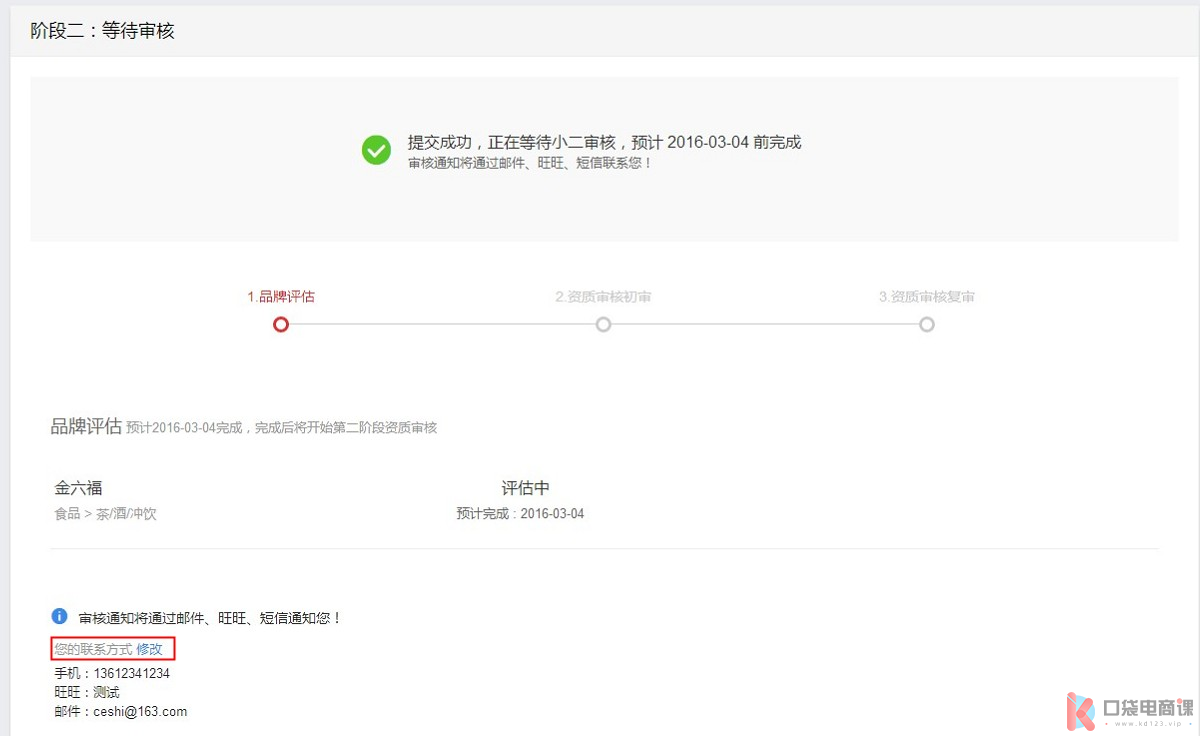Click the 评估中 status text

(x=525, y=488)
